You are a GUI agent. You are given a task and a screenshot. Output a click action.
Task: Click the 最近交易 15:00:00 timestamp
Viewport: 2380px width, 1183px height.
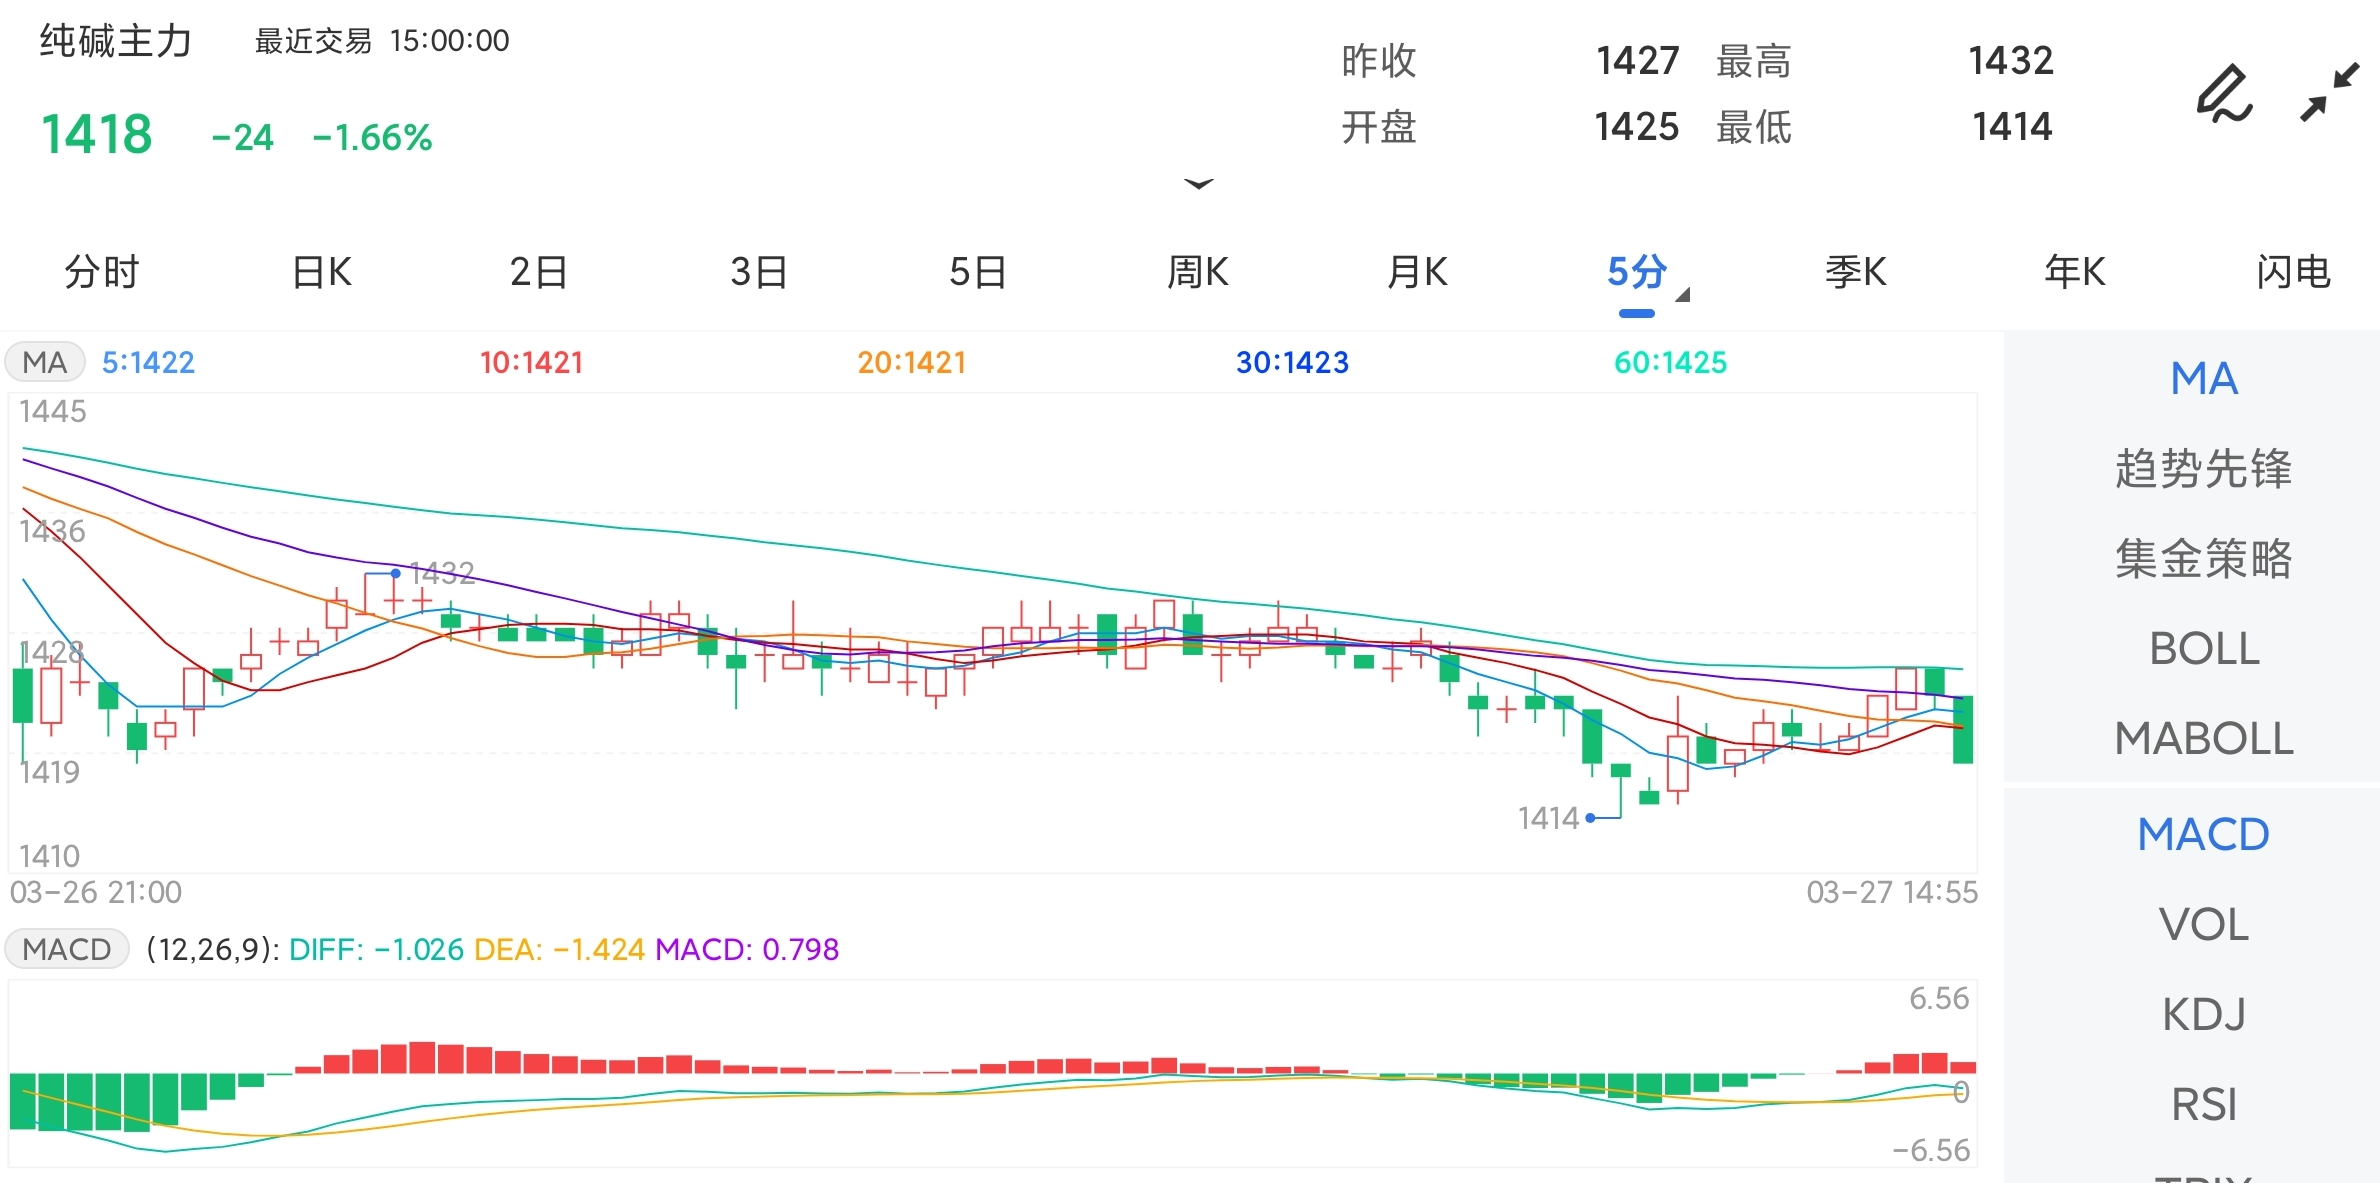tap(382, 41)
